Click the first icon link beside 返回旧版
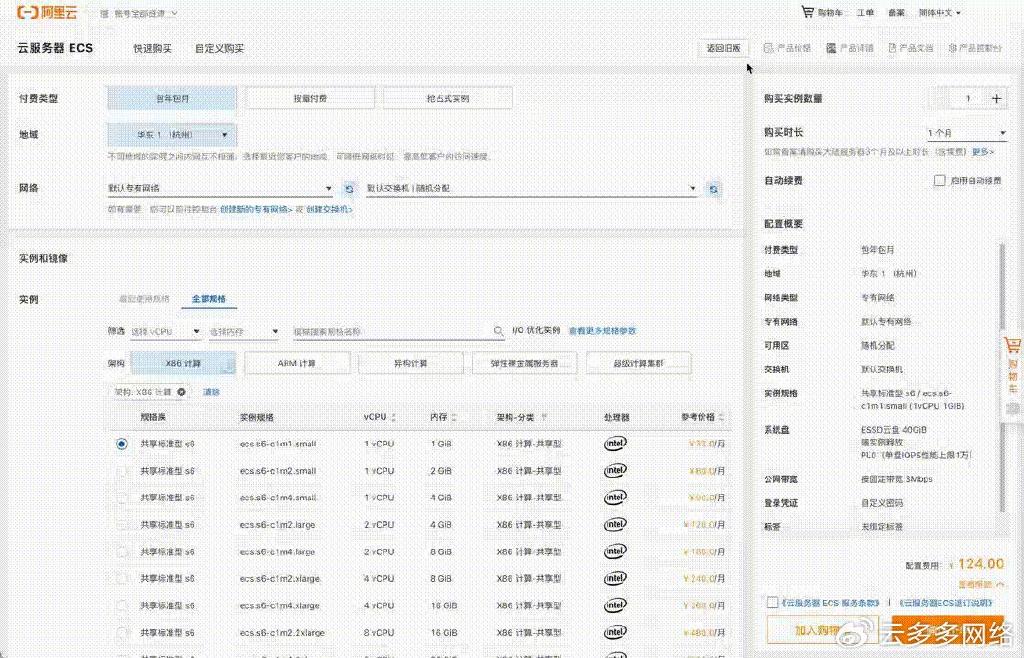 coord(787,48)
